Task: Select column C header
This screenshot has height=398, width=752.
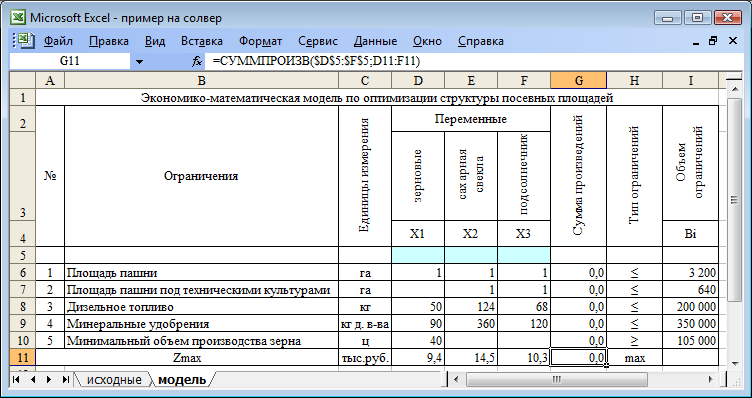Action: (365, 80)
